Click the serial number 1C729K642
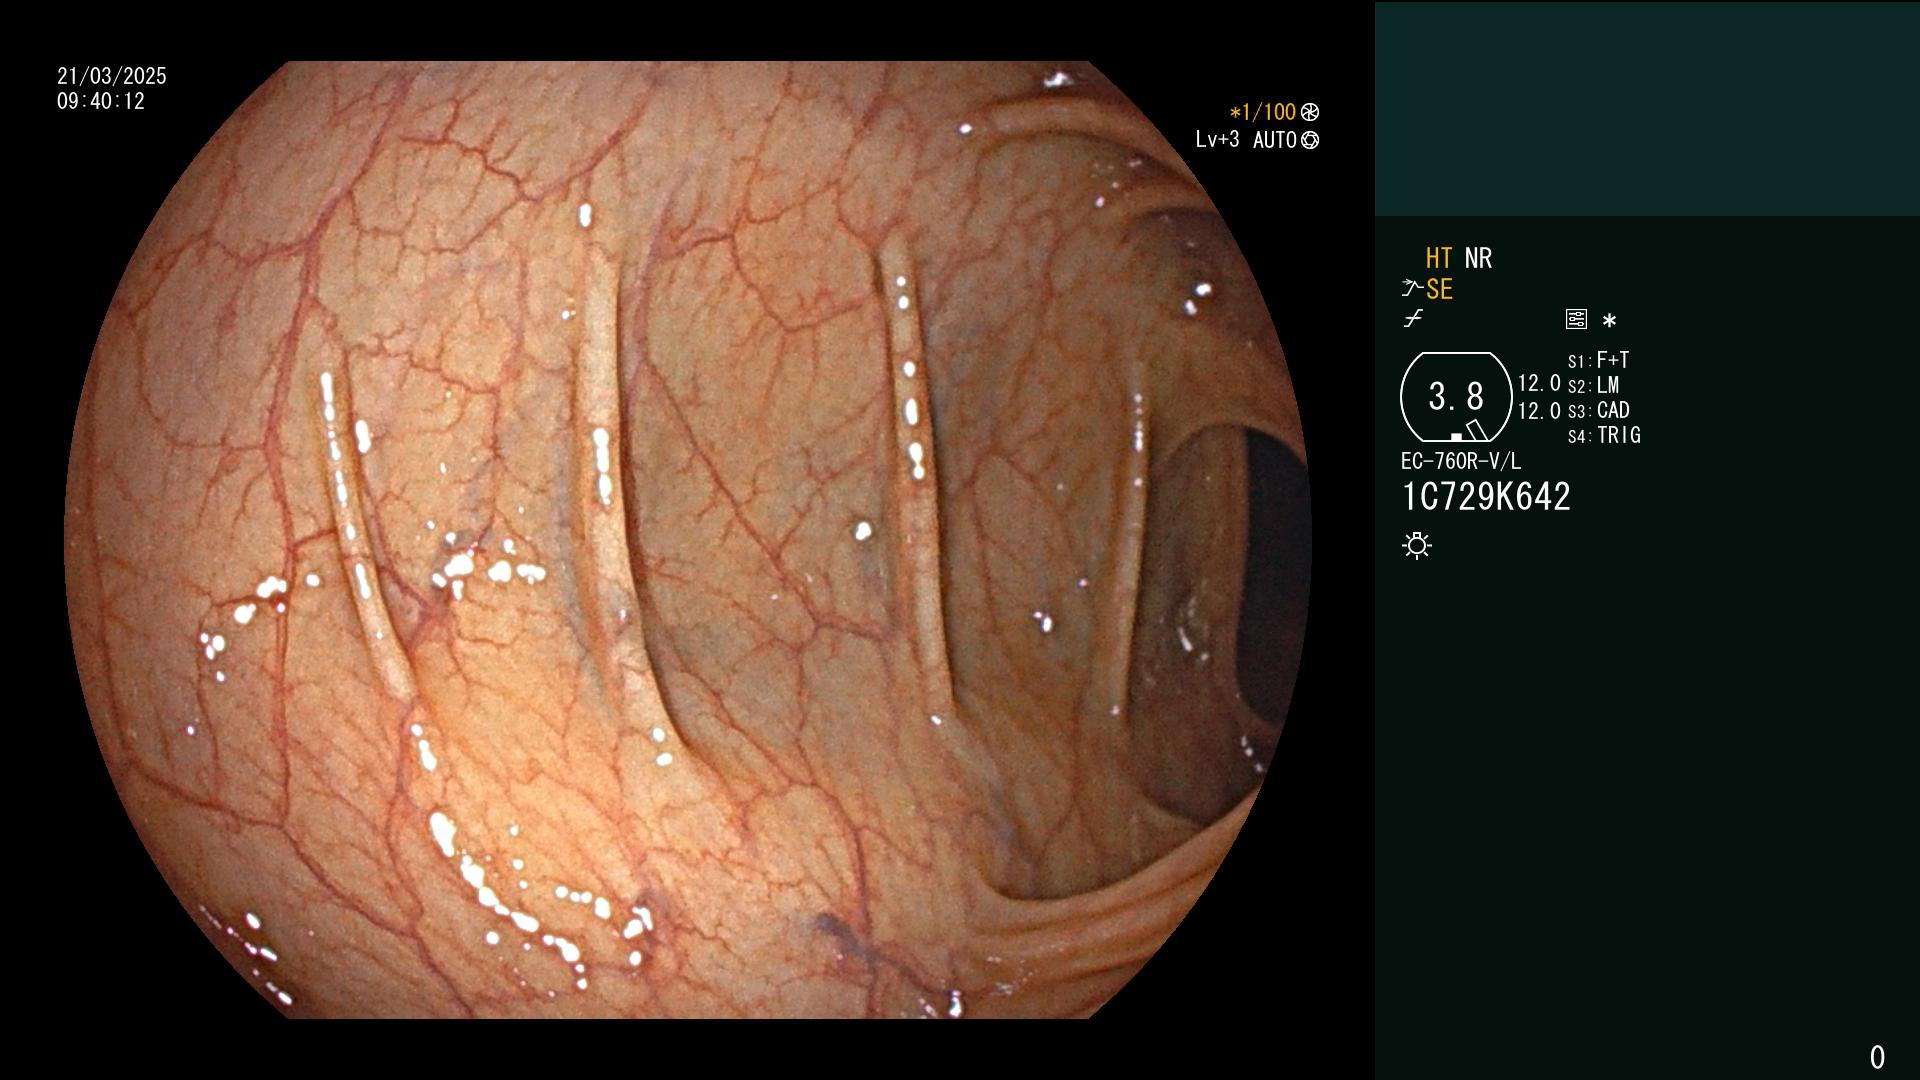Image resolution: width=1920 pixels, height=1080 pixels. (x=1486, y=497)
